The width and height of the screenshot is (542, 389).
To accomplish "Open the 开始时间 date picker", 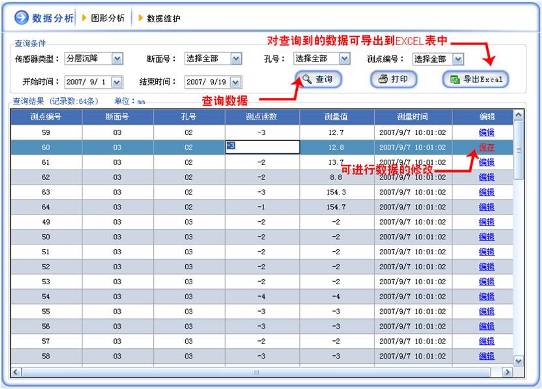I will 117,82.
